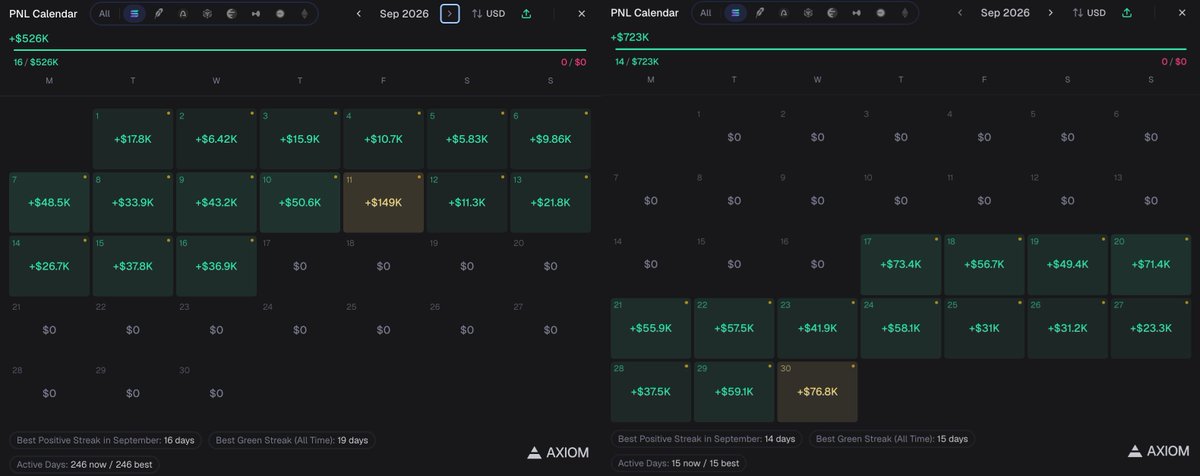Select the 'A' chain icon in $723K calendar
This screenshot has width=1200, height=476.
[783, 13]
